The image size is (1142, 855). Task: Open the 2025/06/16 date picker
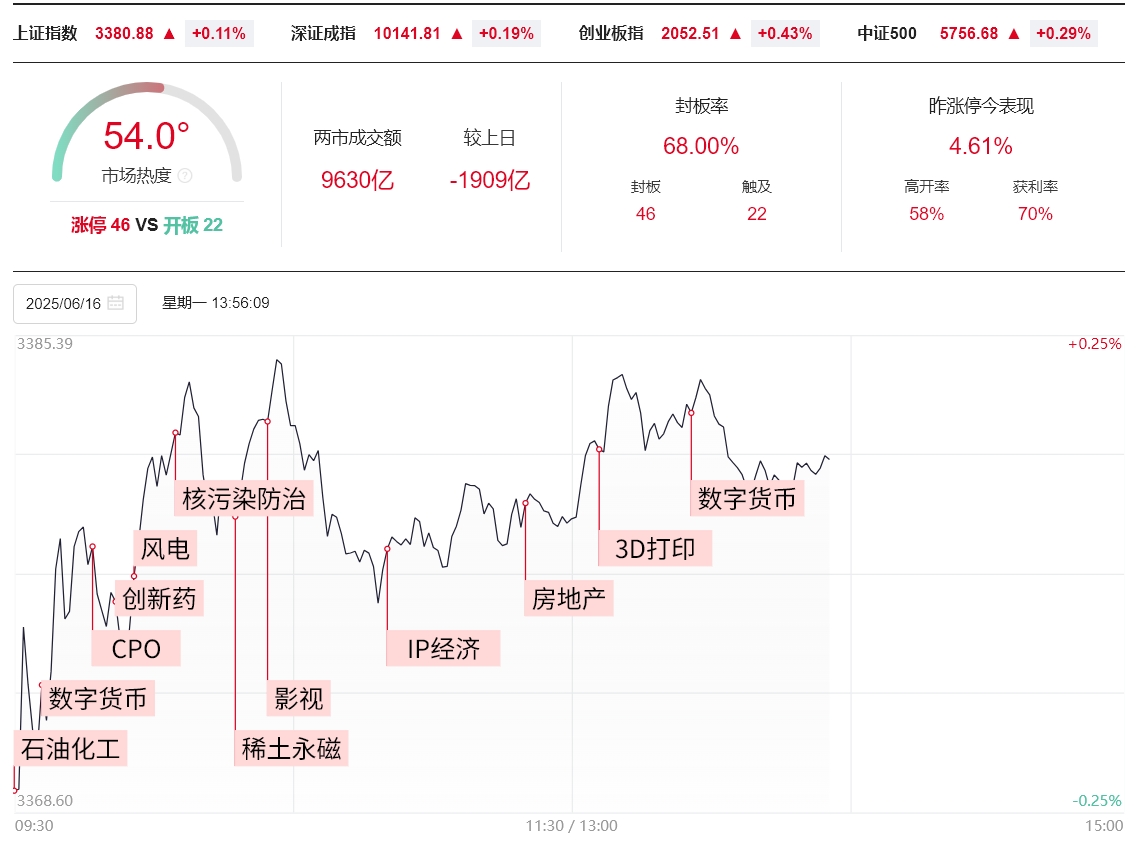64,304
